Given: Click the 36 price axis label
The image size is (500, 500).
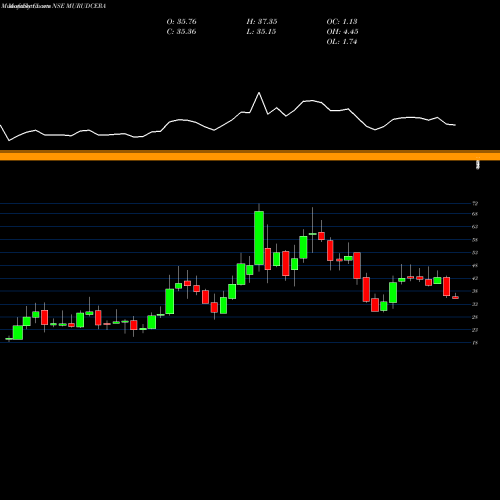Looking at the screenshot, I should [475, 291].
